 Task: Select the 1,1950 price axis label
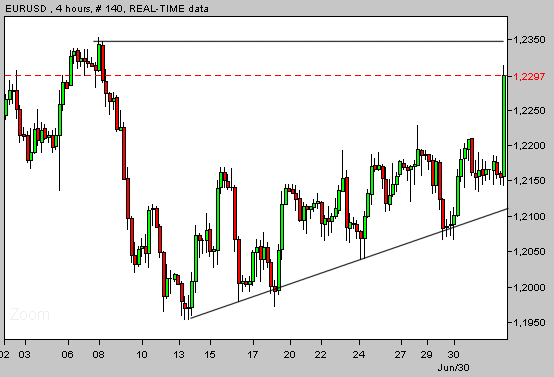(x=529, y=323)
